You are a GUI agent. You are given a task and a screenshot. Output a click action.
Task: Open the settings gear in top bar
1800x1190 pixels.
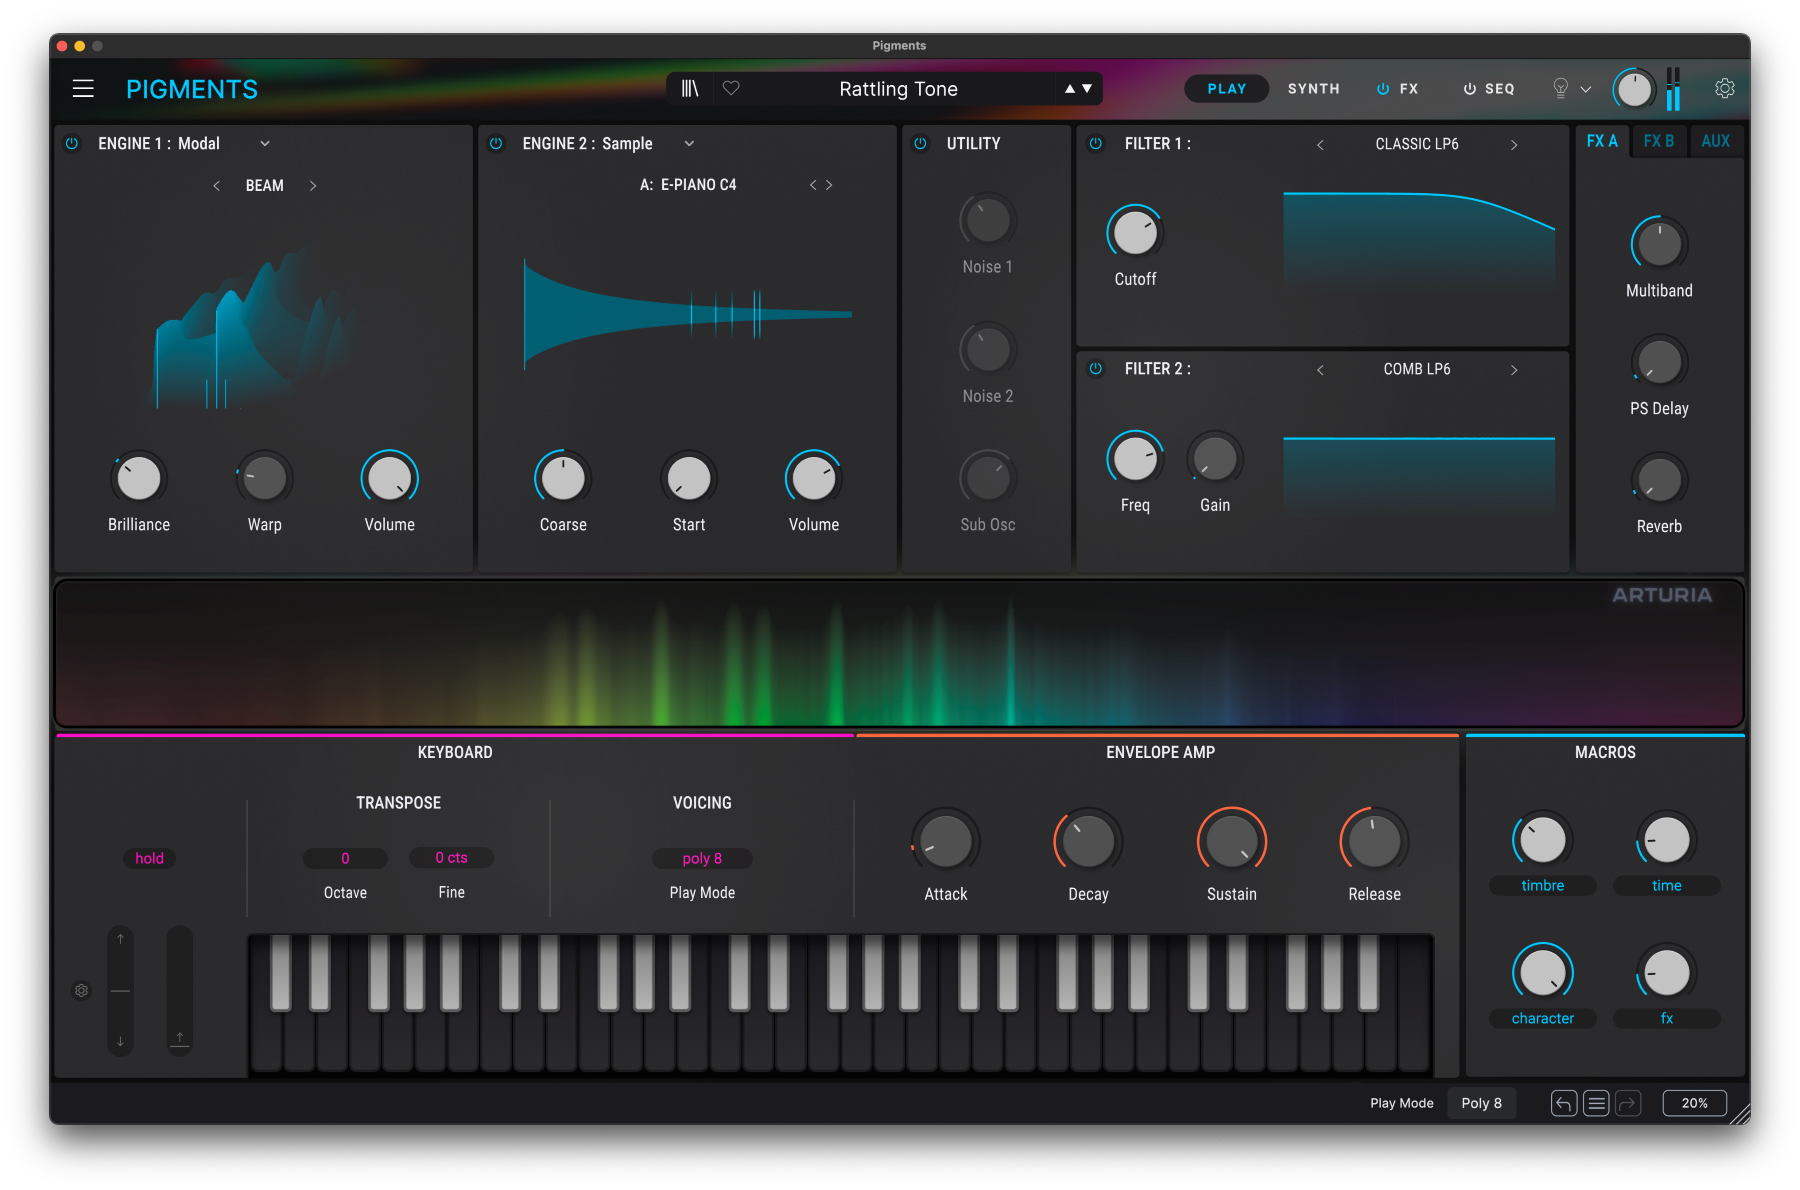[1724, 89]
